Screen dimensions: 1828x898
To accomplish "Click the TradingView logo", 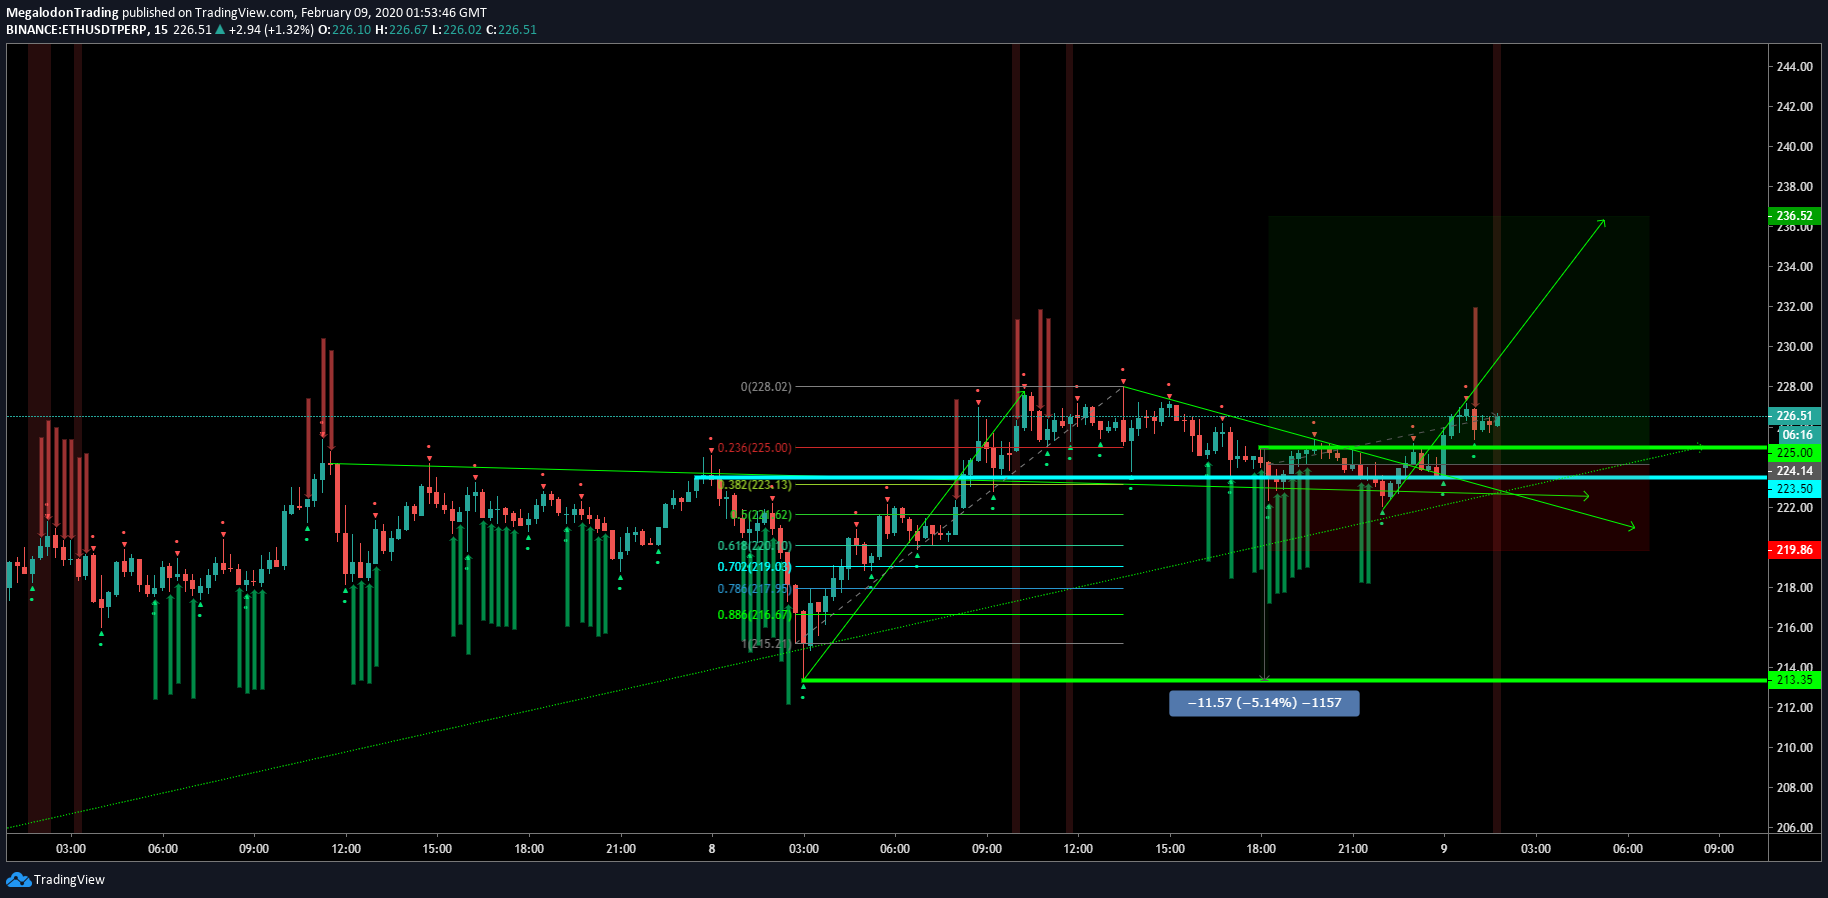I will [56, 880].
